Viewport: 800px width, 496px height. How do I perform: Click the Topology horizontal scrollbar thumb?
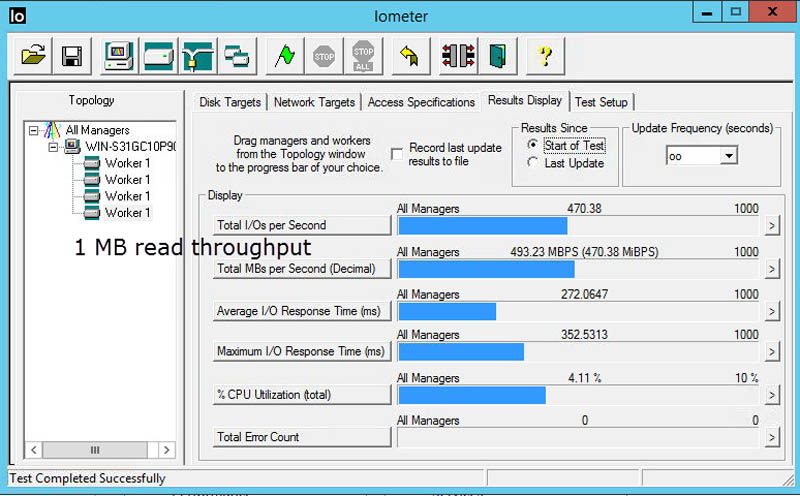click(x=95, y=450)
